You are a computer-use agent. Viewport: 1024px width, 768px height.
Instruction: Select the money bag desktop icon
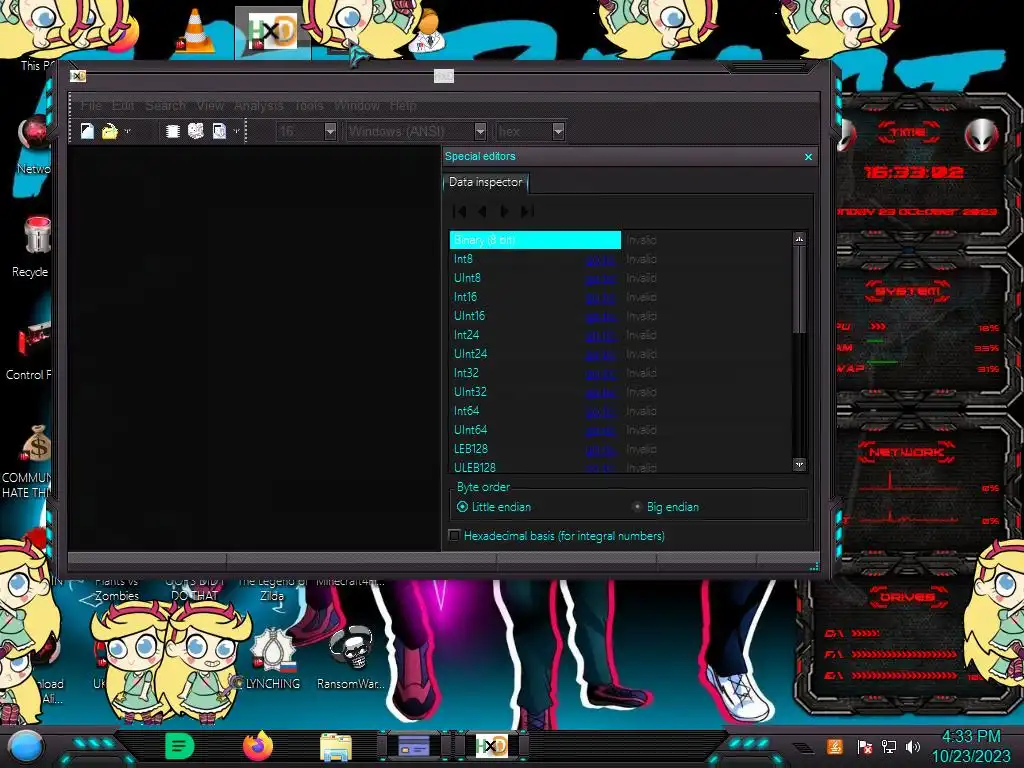click(34, 444)
